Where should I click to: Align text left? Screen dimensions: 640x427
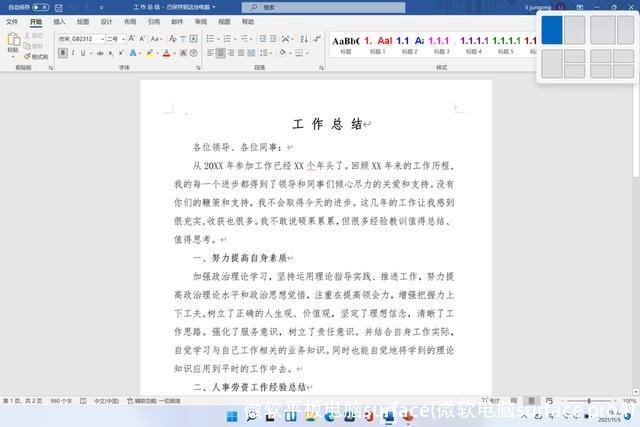click(210, 53)
